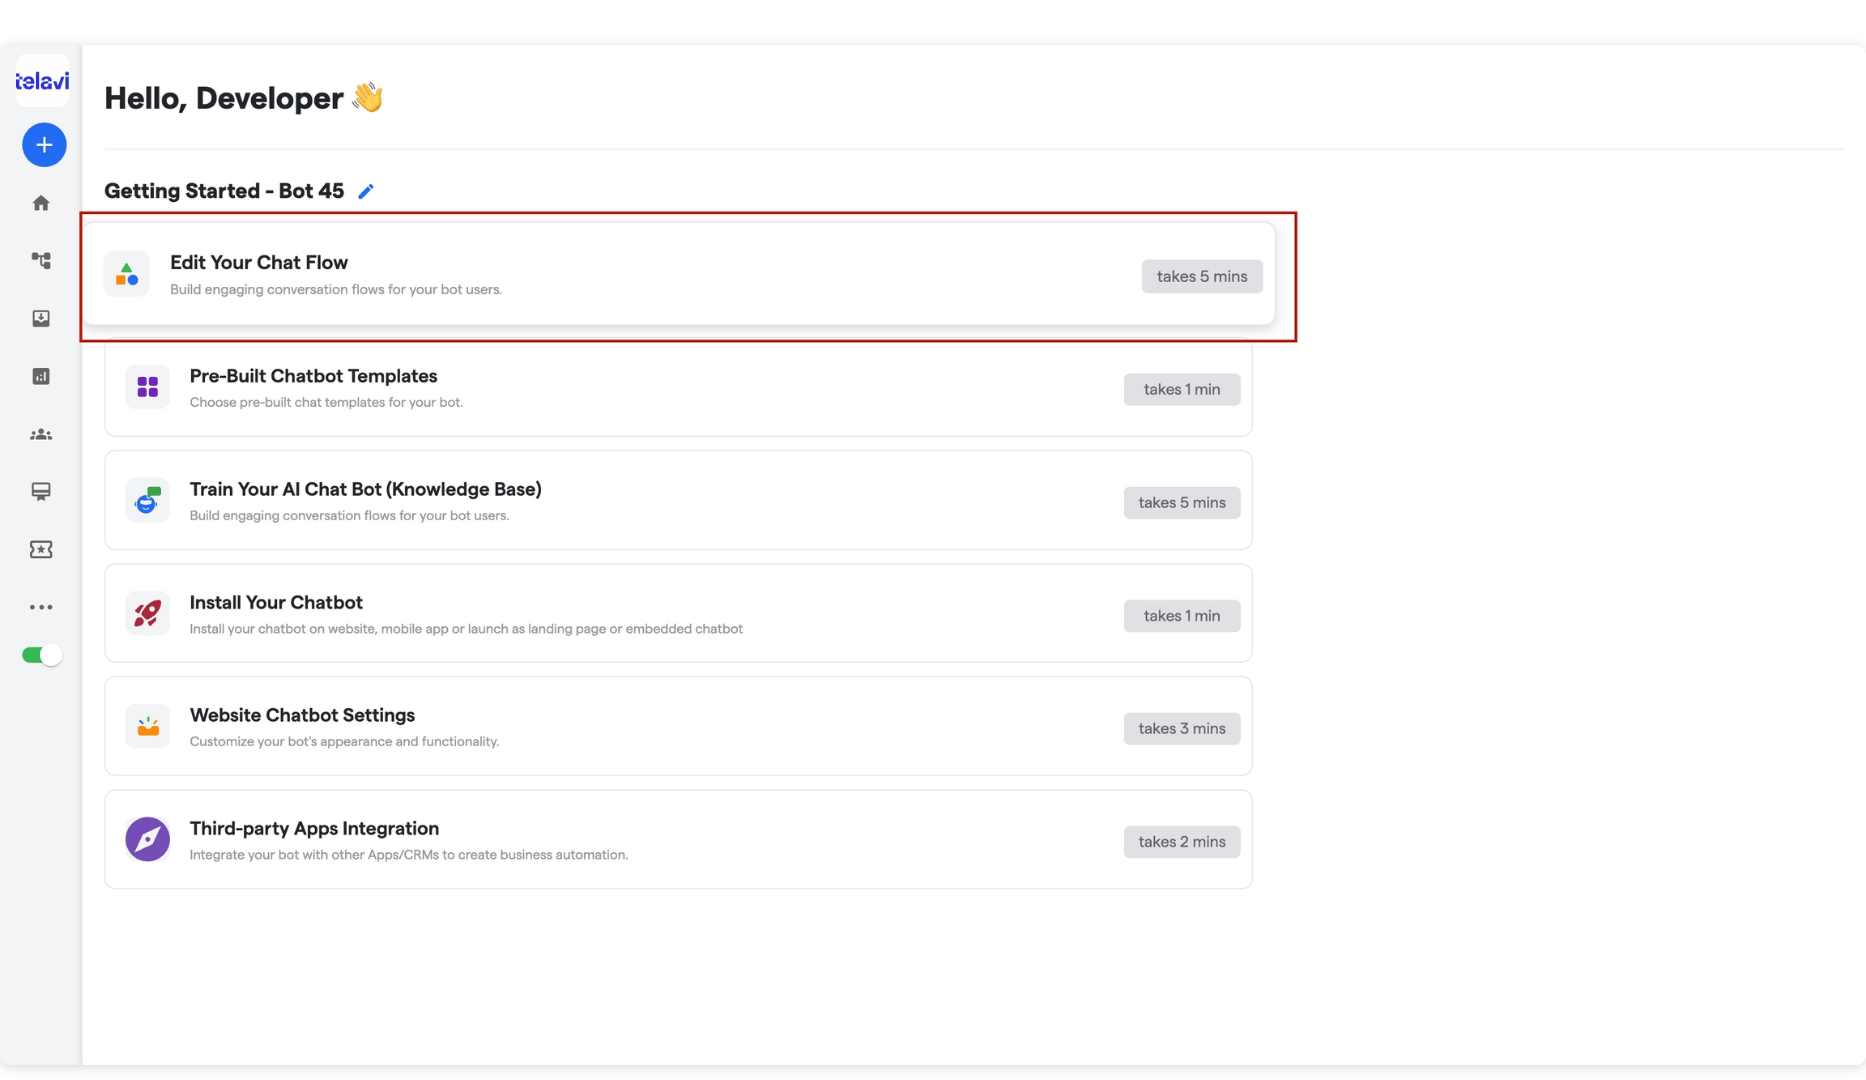
Task: Open the chat flow tree sidebar icon
Action: tap(41, 261)
